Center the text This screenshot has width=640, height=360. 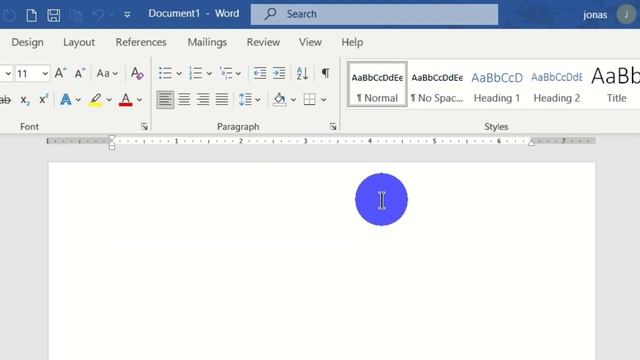pyautogui.click(x=184, y=100)
